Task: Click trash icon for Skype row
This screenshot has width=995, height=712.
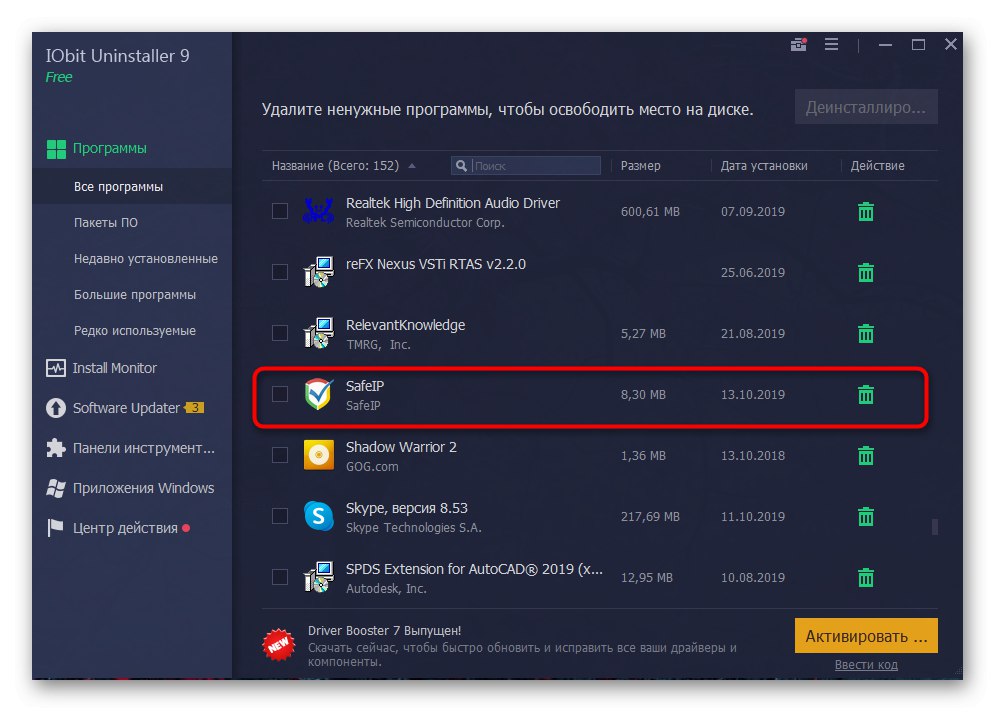Action: (x=866, y=517)
